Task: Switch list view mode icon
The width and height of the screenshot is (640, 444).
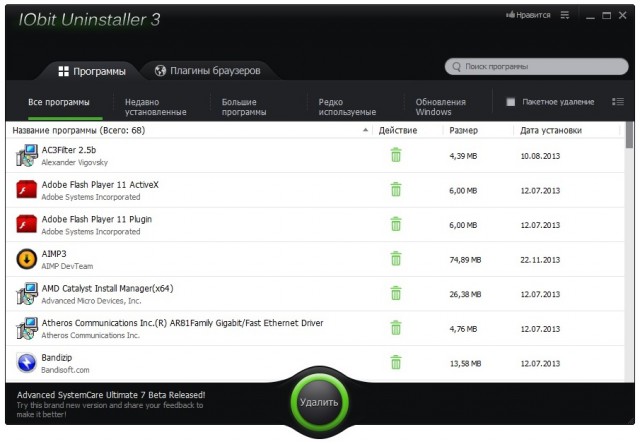Action: (618, 102)
